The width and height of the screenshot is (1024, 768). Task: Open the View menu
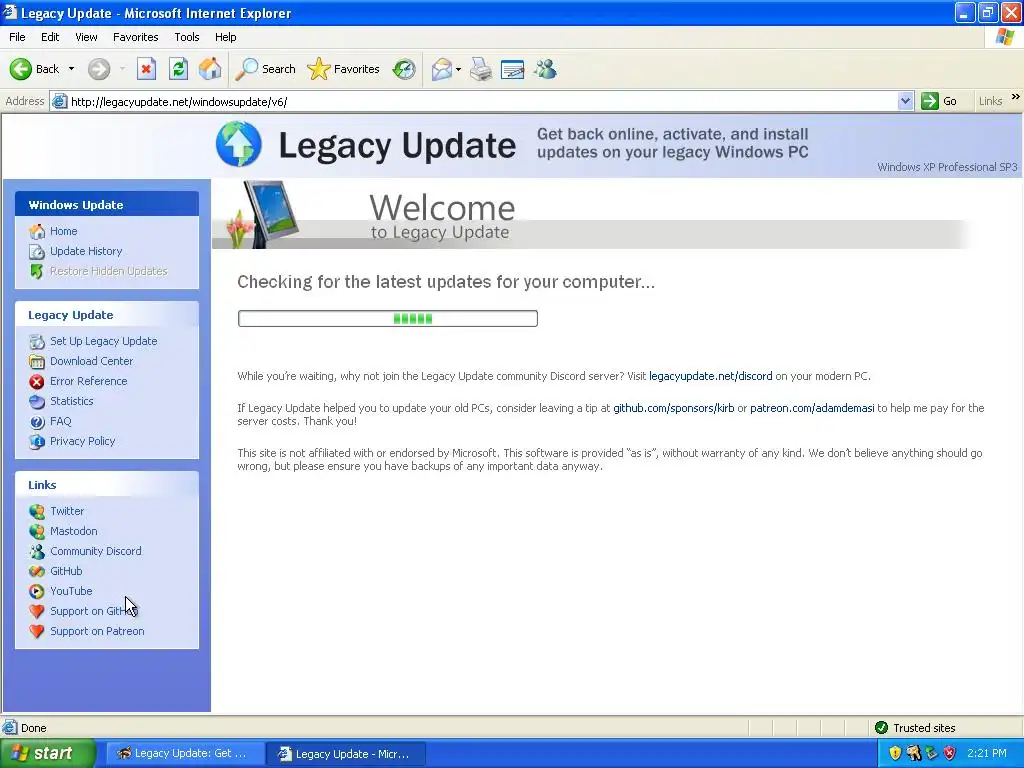coord(86,37)
